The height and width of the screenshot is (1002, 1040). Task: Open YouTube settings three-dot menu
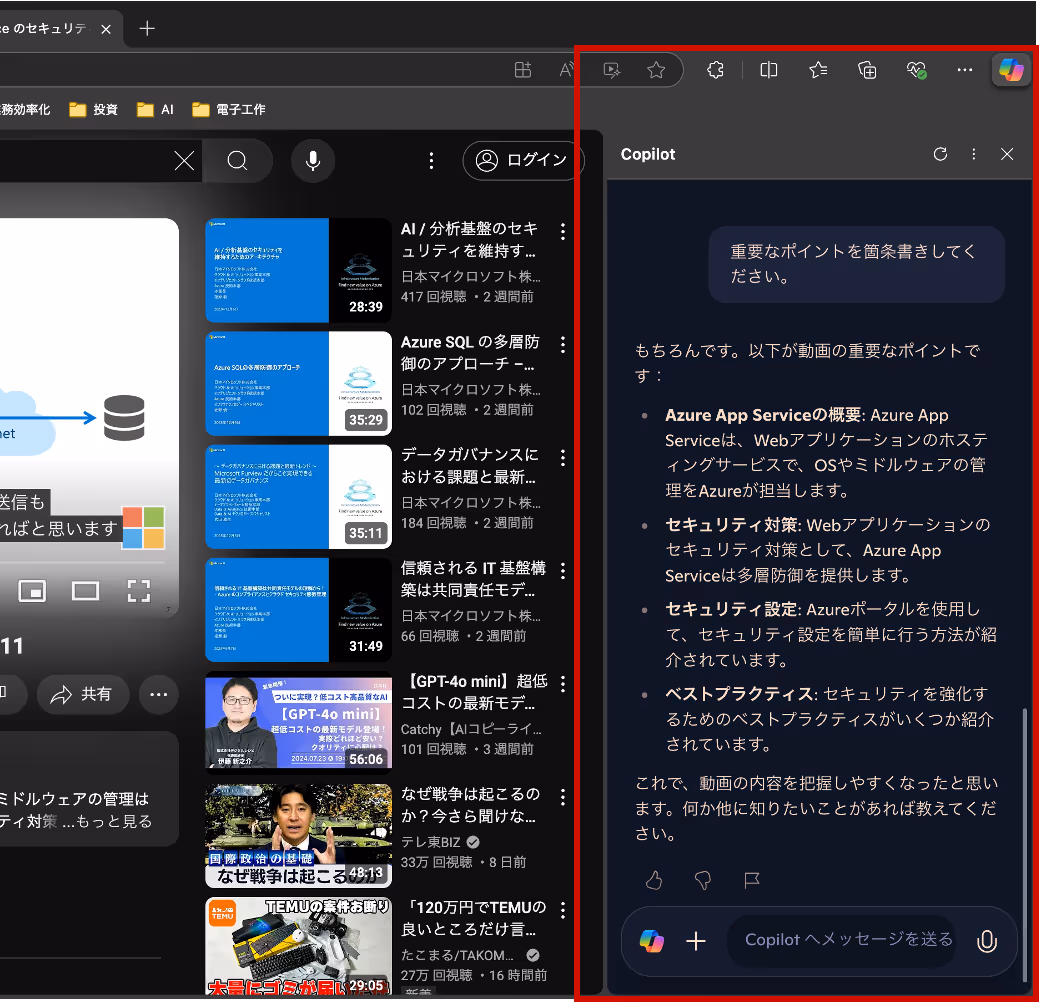click(431, 160)
